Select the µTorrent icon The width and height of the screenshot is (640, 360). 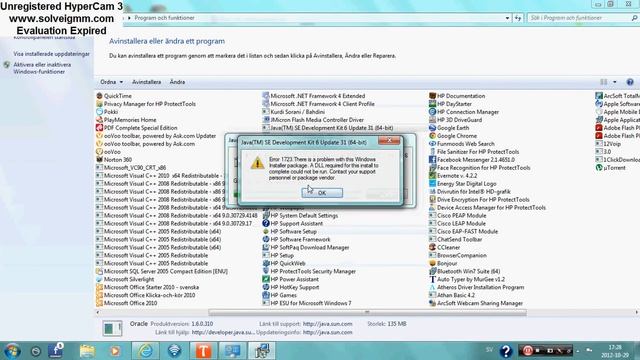(599, 167)
